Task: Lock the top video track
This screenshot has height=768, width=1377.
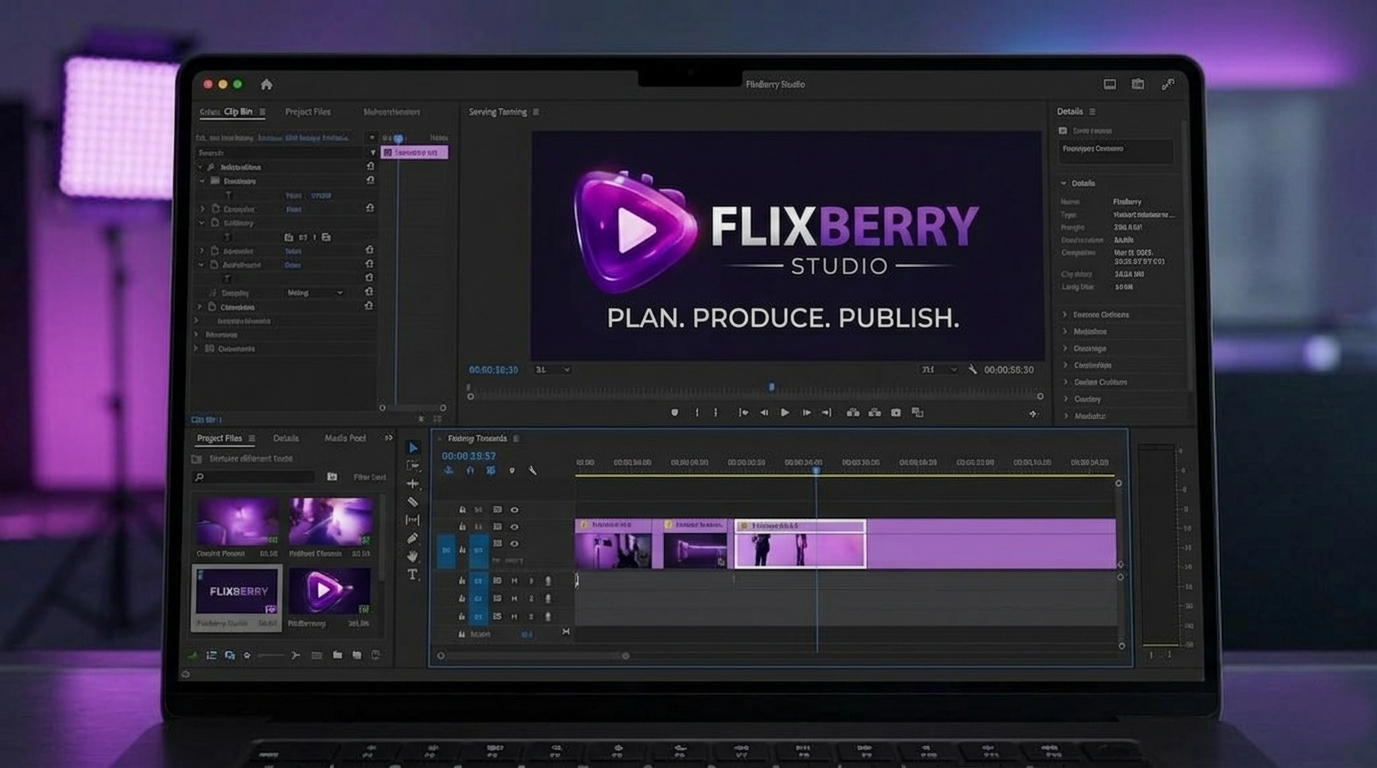Action: (462, 510)
